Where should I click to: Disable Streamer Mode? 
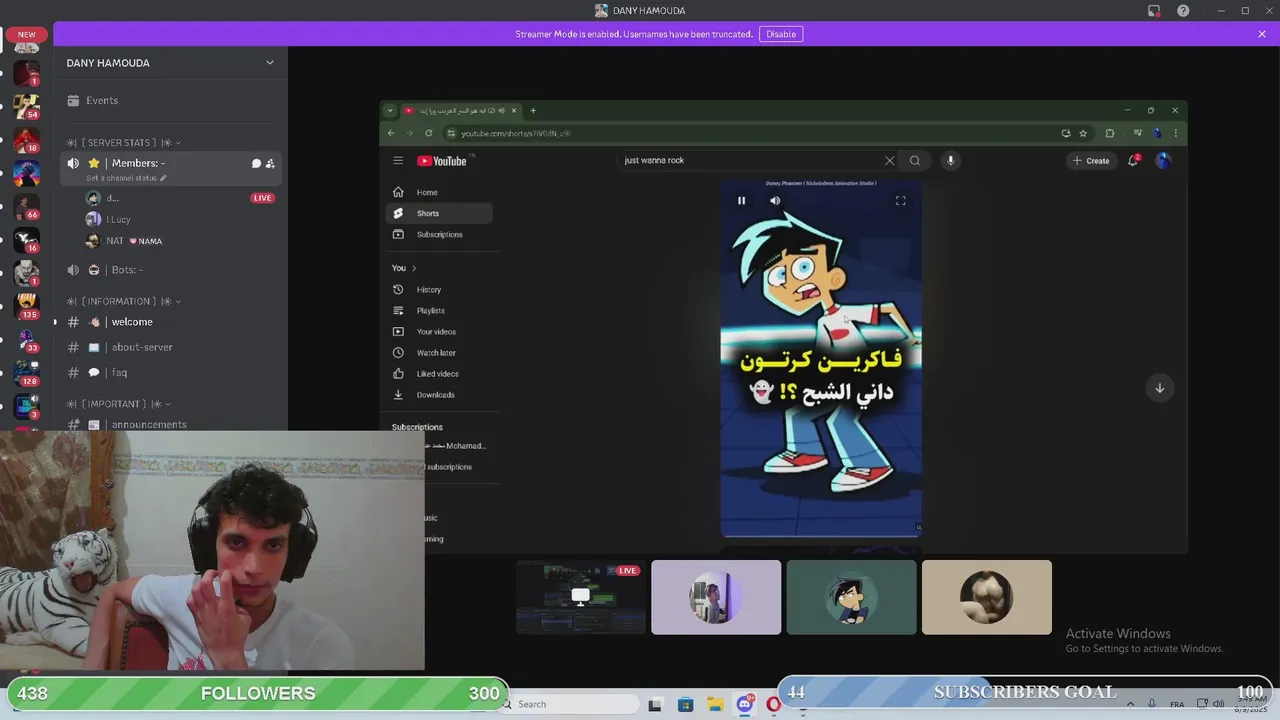click(x=781, y=34)
